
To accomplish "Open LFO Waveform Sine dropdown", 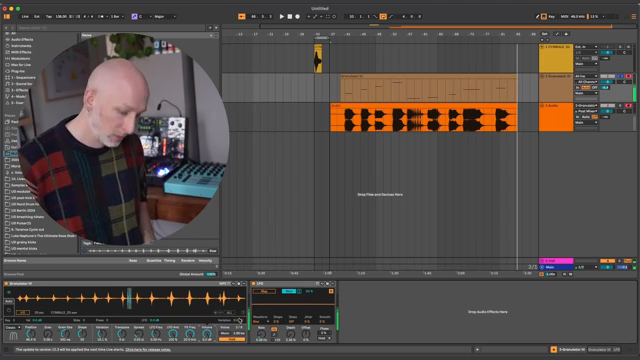I will 260,322.
